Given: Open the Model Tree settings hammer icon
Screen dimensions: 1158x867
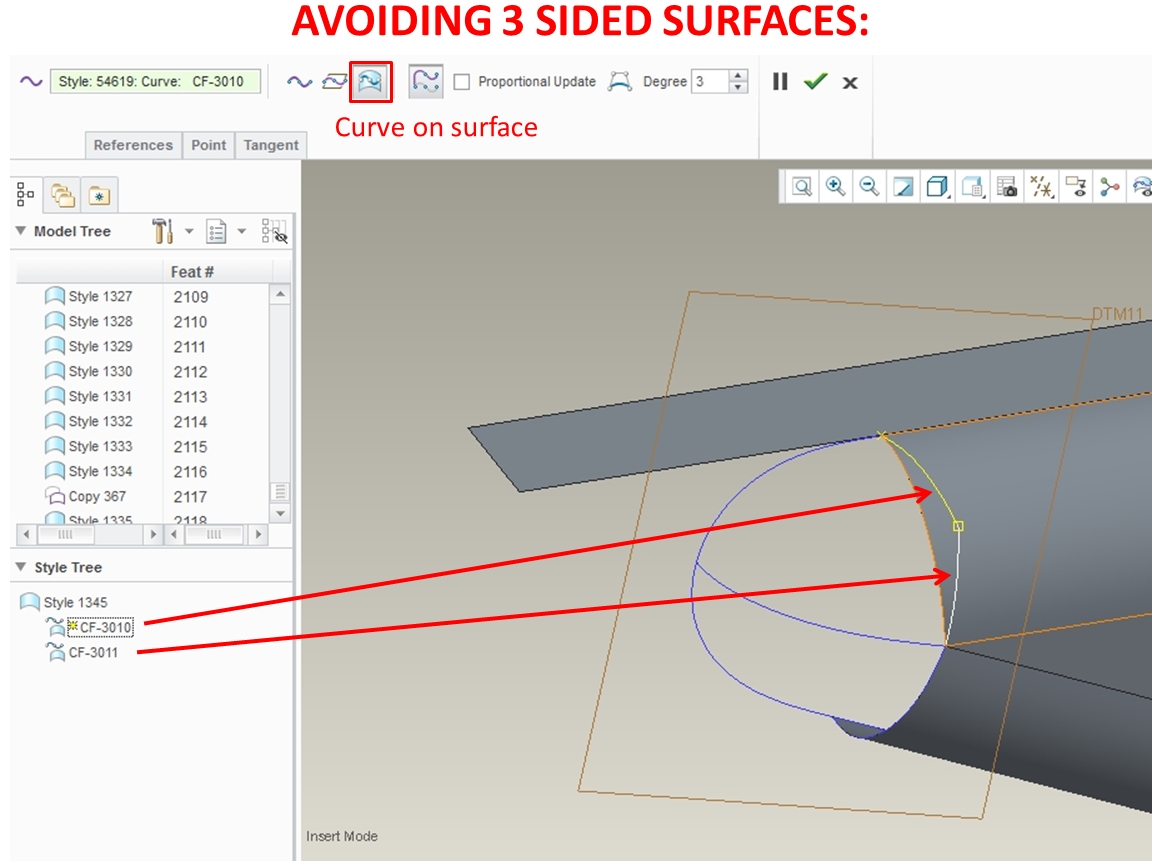Looking at the screenshot, I should point(162,231).
